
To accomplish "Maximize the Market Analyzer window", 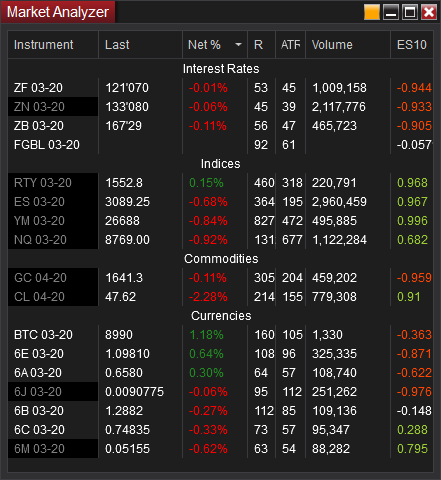I will click(410, 12).
